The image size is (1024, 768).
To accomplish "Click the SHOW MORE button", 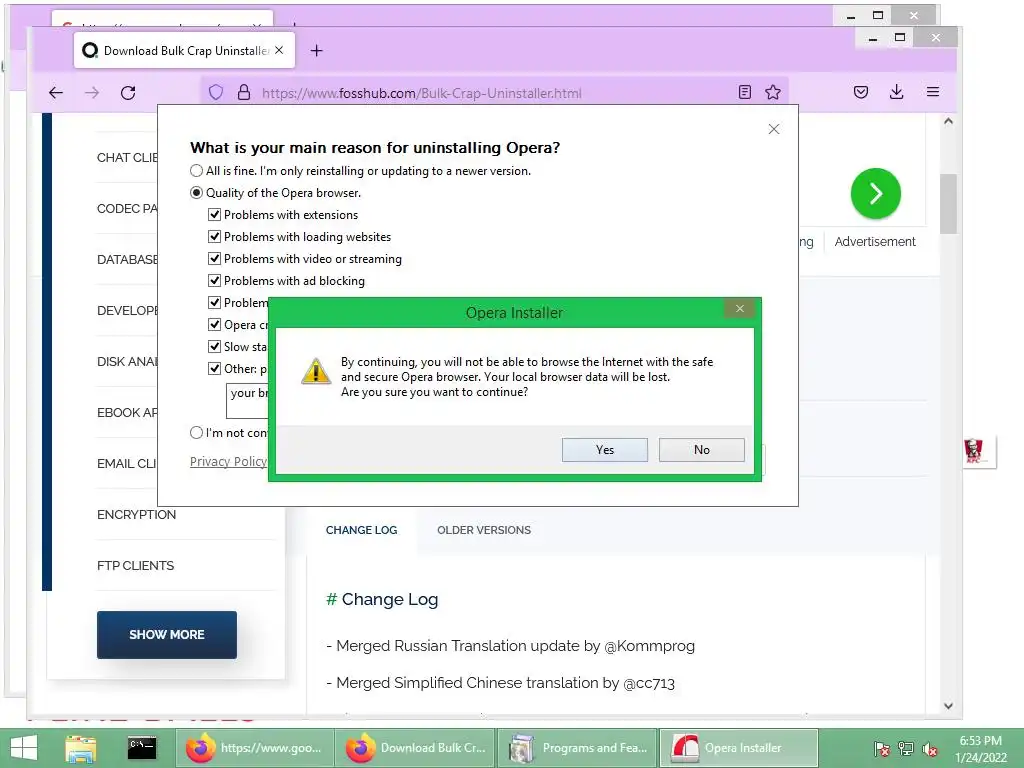I will tap(167, 635).
